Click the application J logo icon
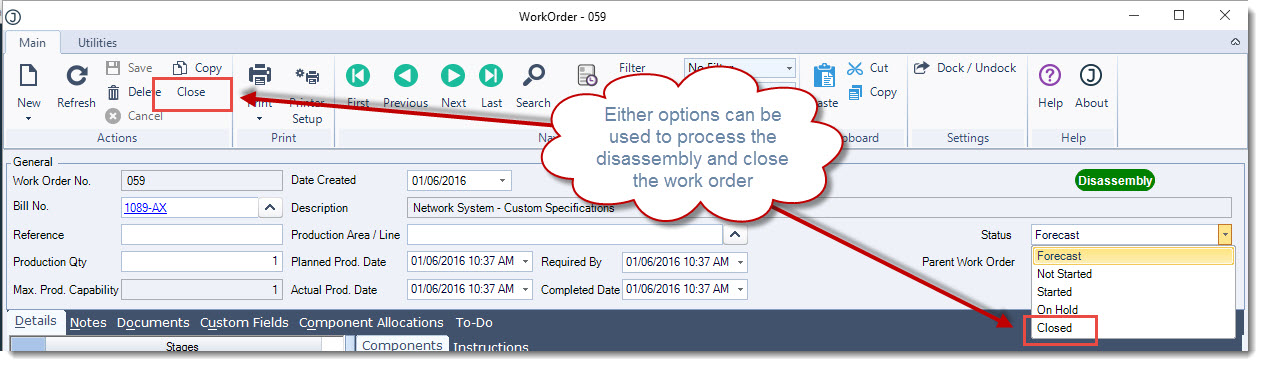This screenshot has width=1263, height=366. click(14, 16)
